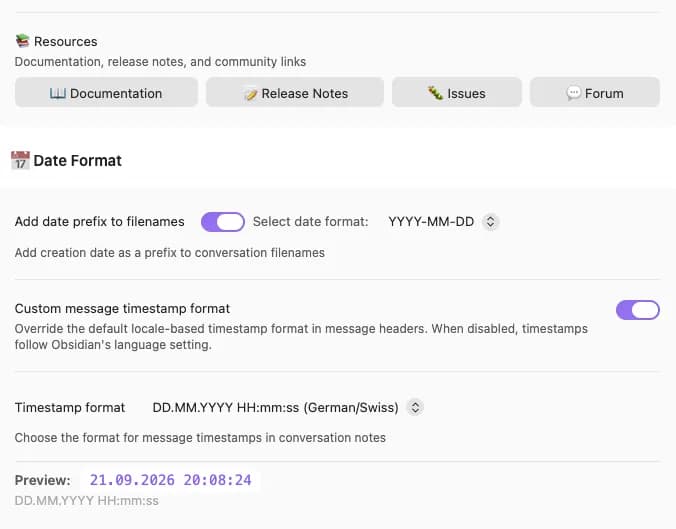
Task: Click 'Add creation date as a prefix' description
Action: (170, 253)
